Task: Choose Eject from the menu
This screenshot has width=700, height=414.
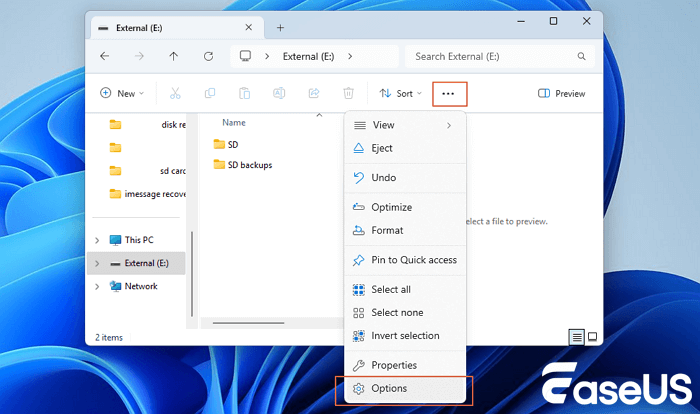Action: [x=405, y=148]
